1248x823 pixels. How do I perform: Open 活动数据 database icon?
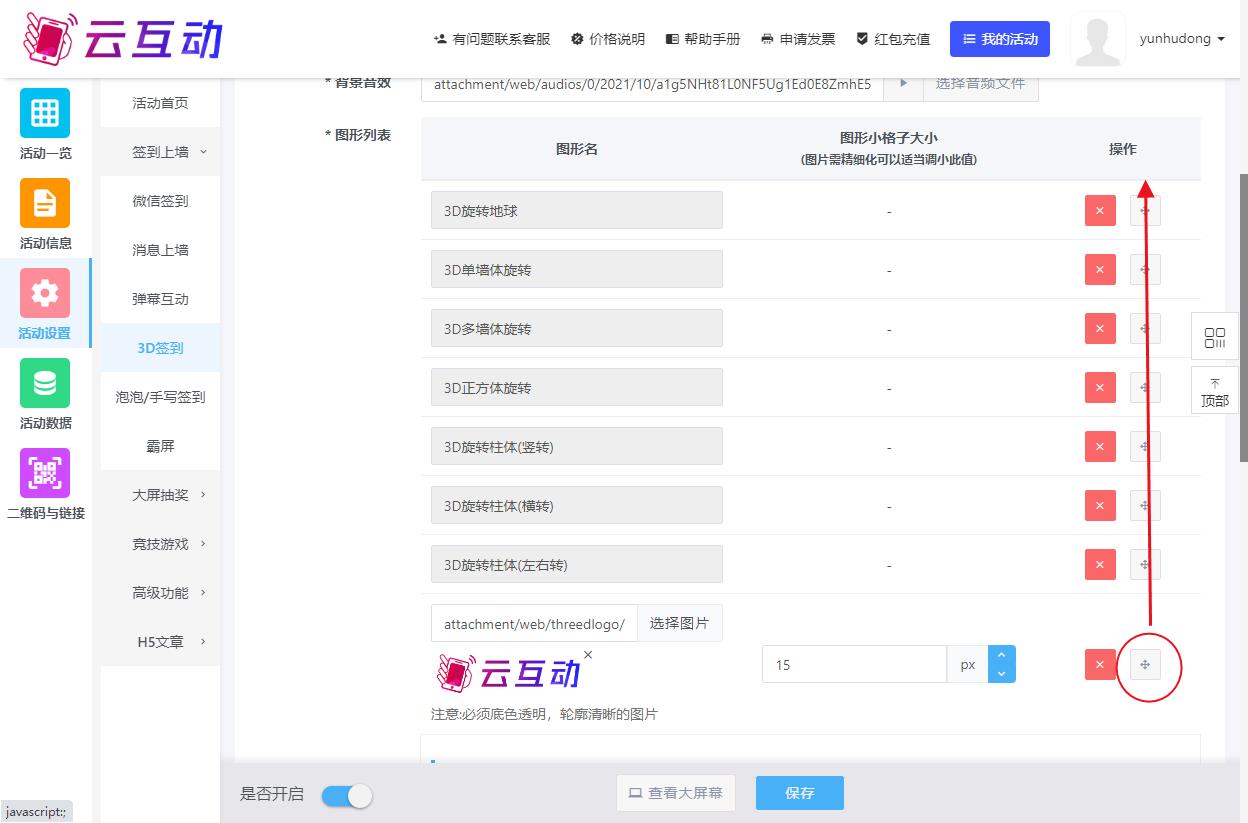[x=45, y=383]
